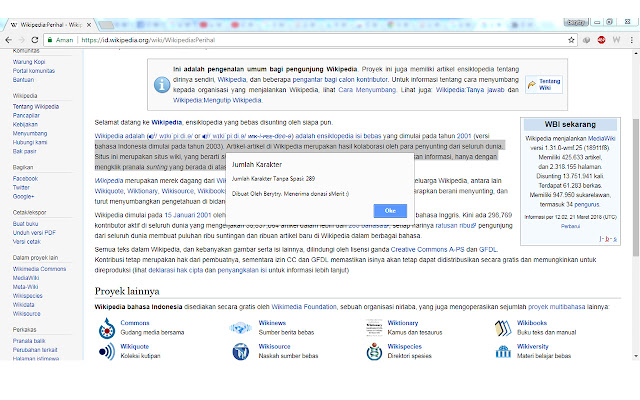
Task: Open deklarasi hak cipta link
Action: [x=176, y=270]
